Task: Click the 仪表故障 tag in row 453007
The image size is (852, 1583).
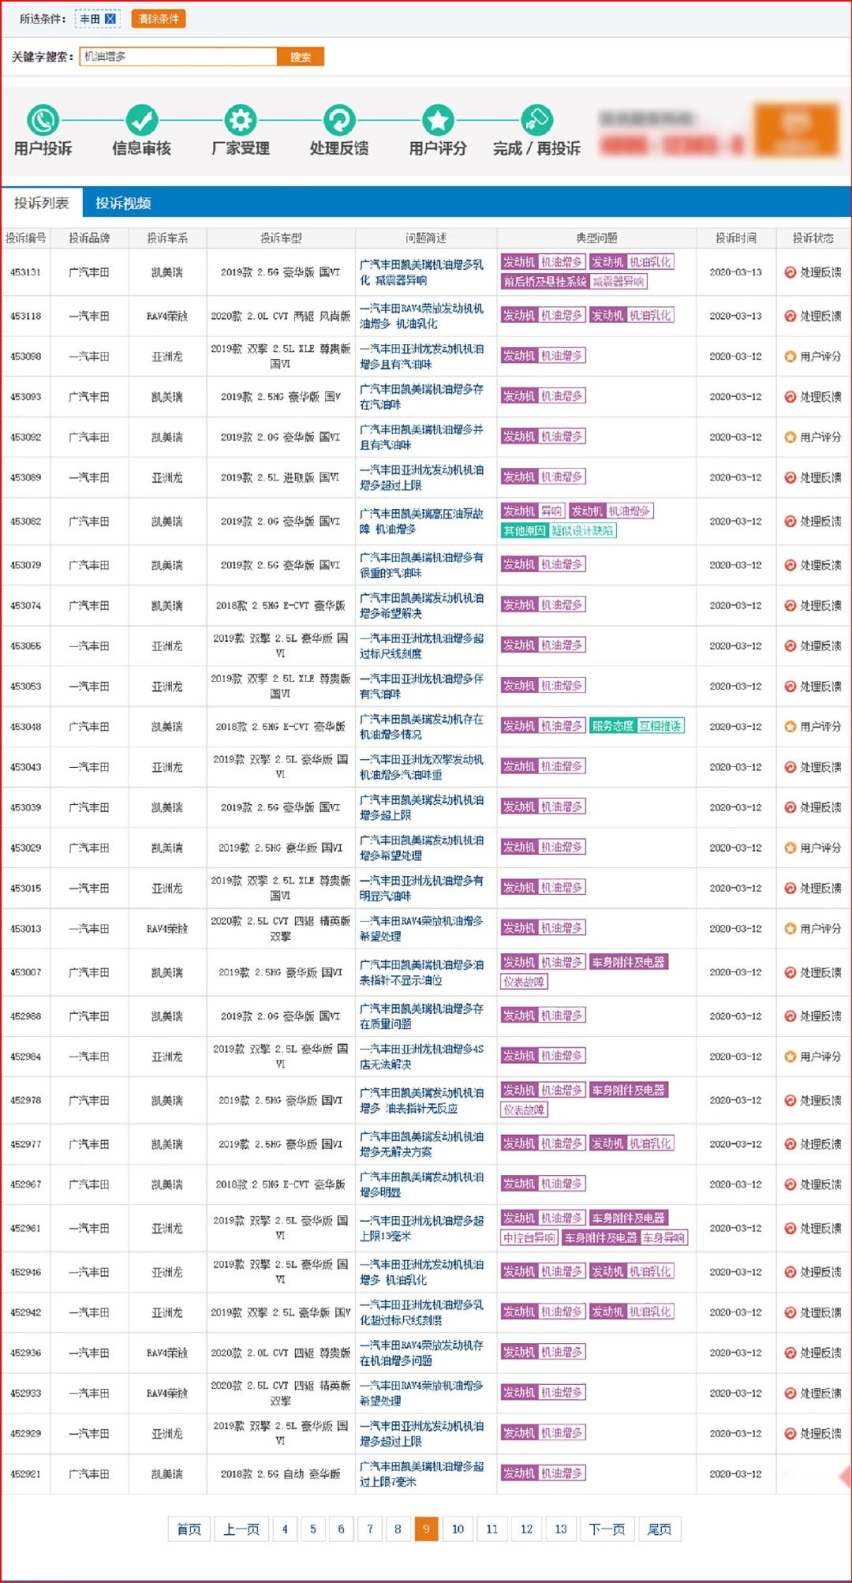Action: (524, 982)
